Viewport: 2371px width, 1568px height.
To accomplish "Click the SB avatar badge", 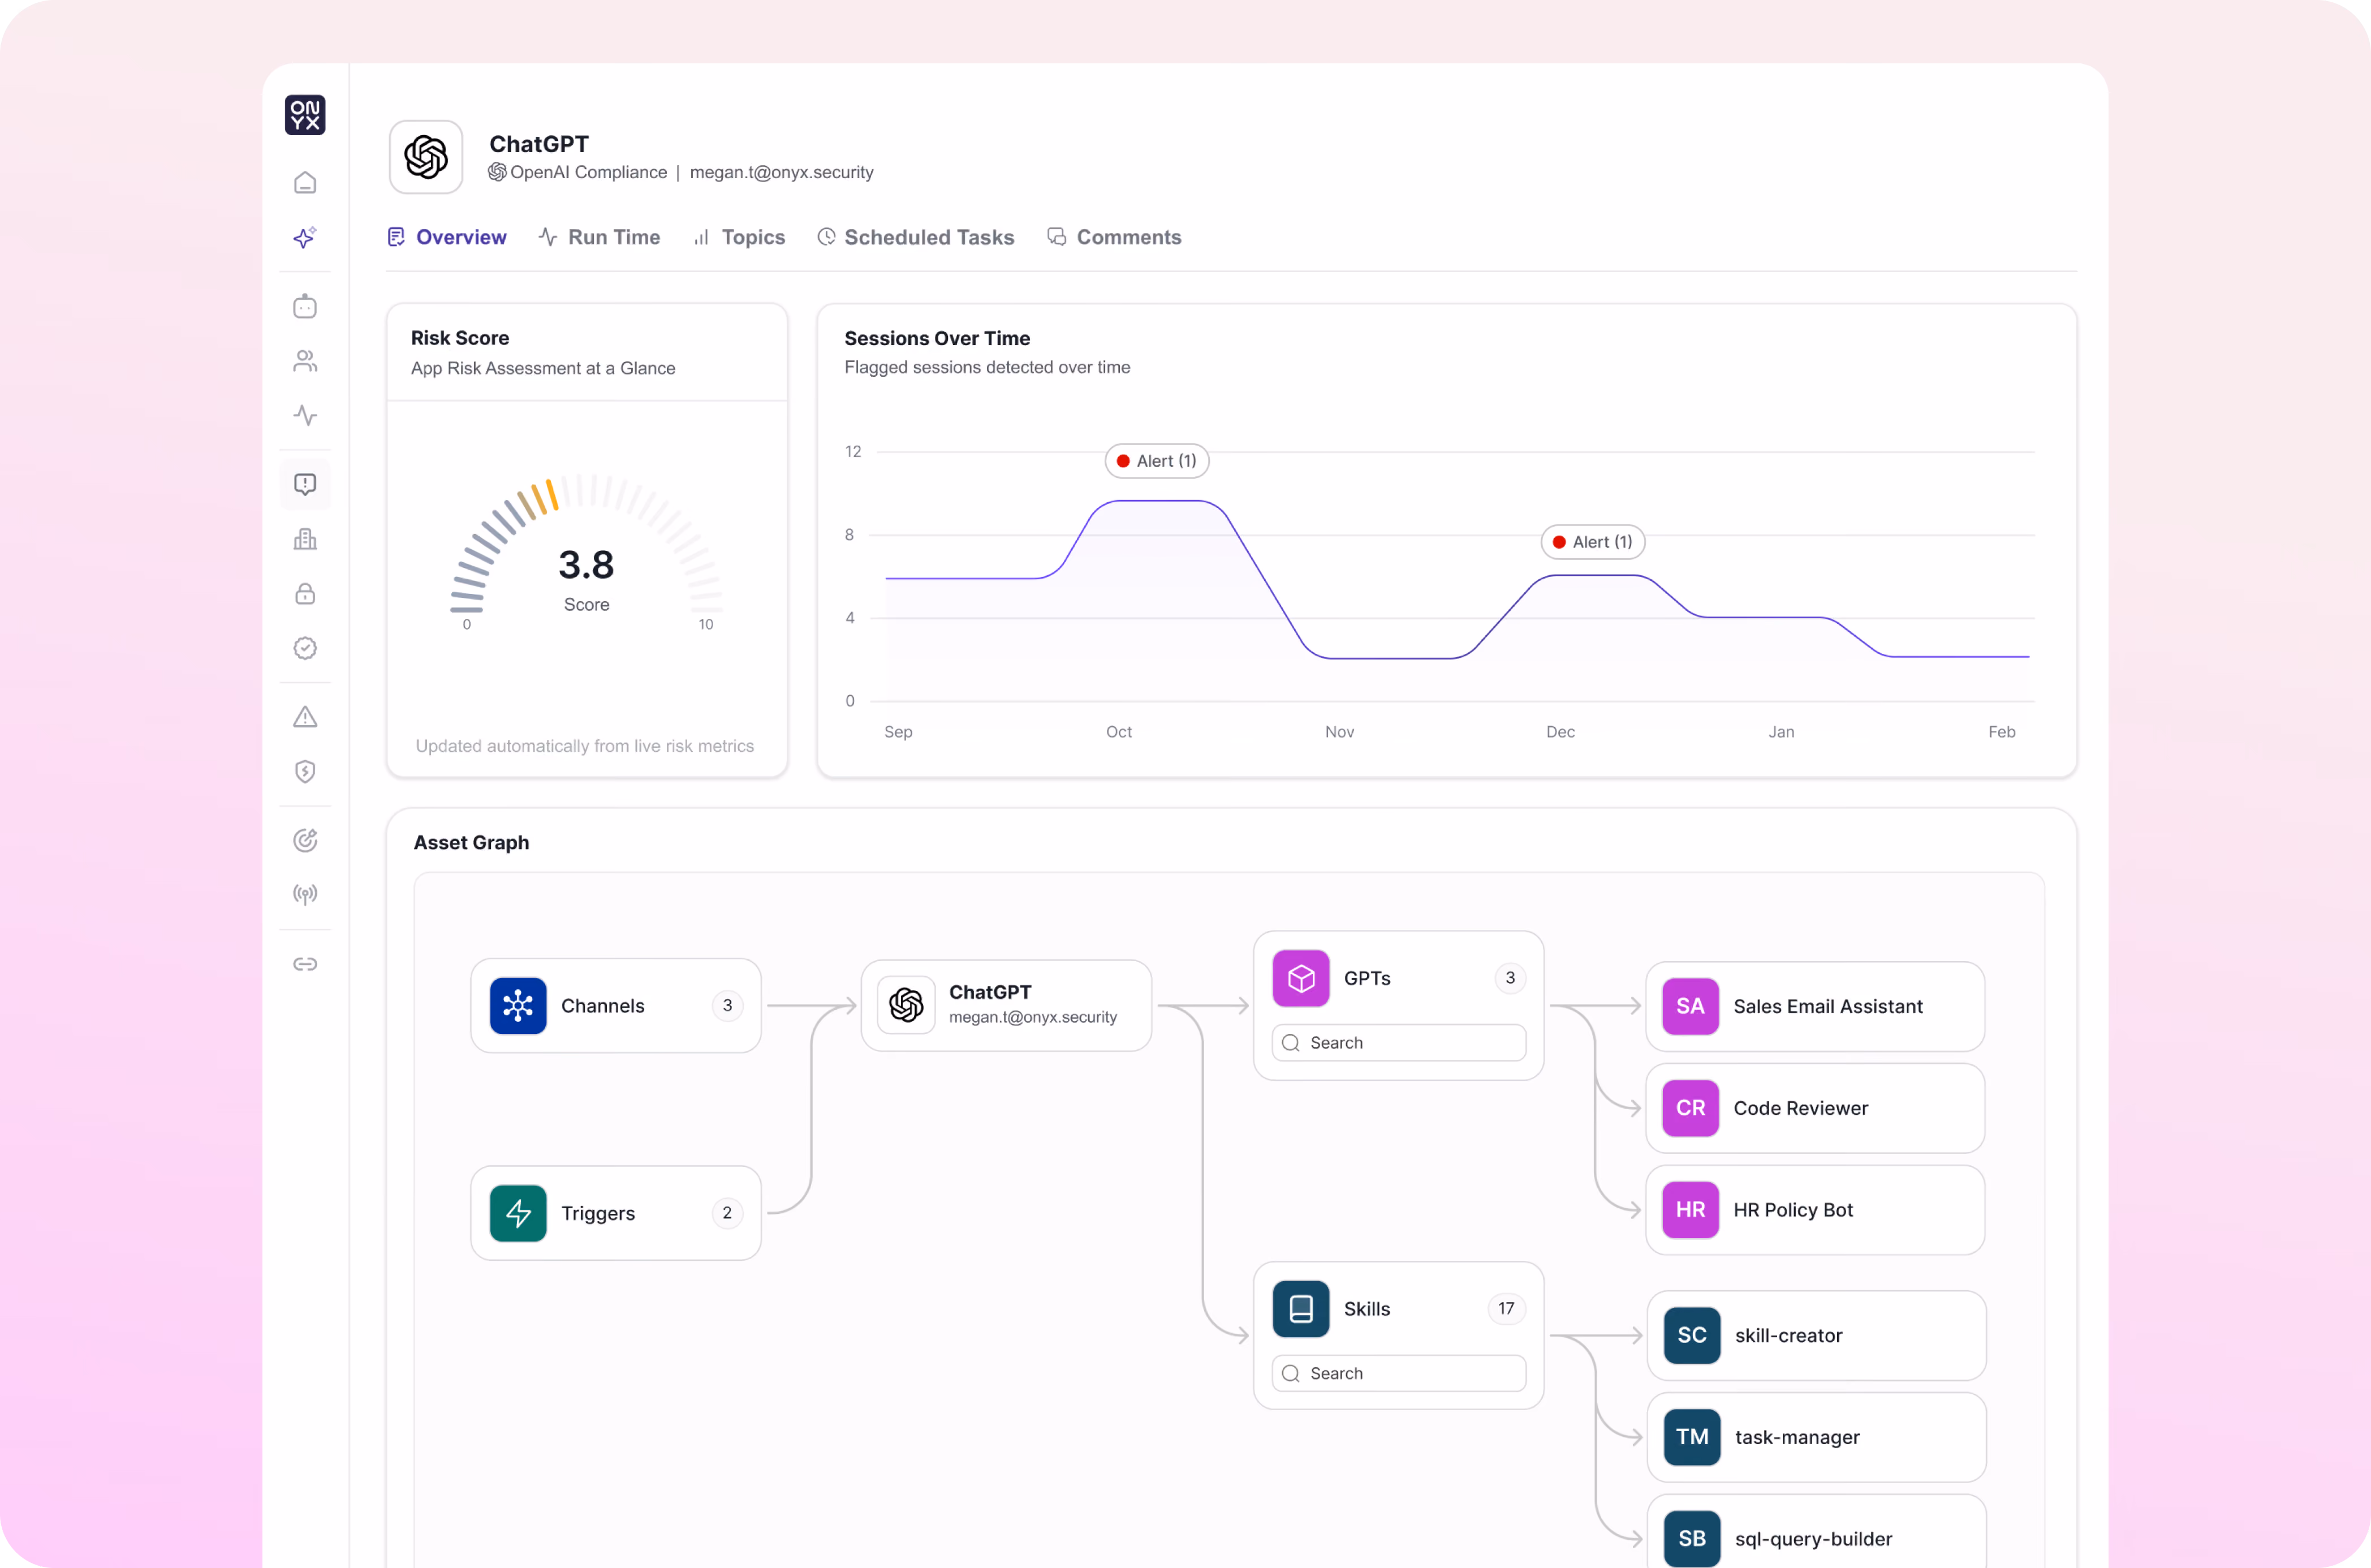I will pyautogui.click(x=1692, y=1539).
